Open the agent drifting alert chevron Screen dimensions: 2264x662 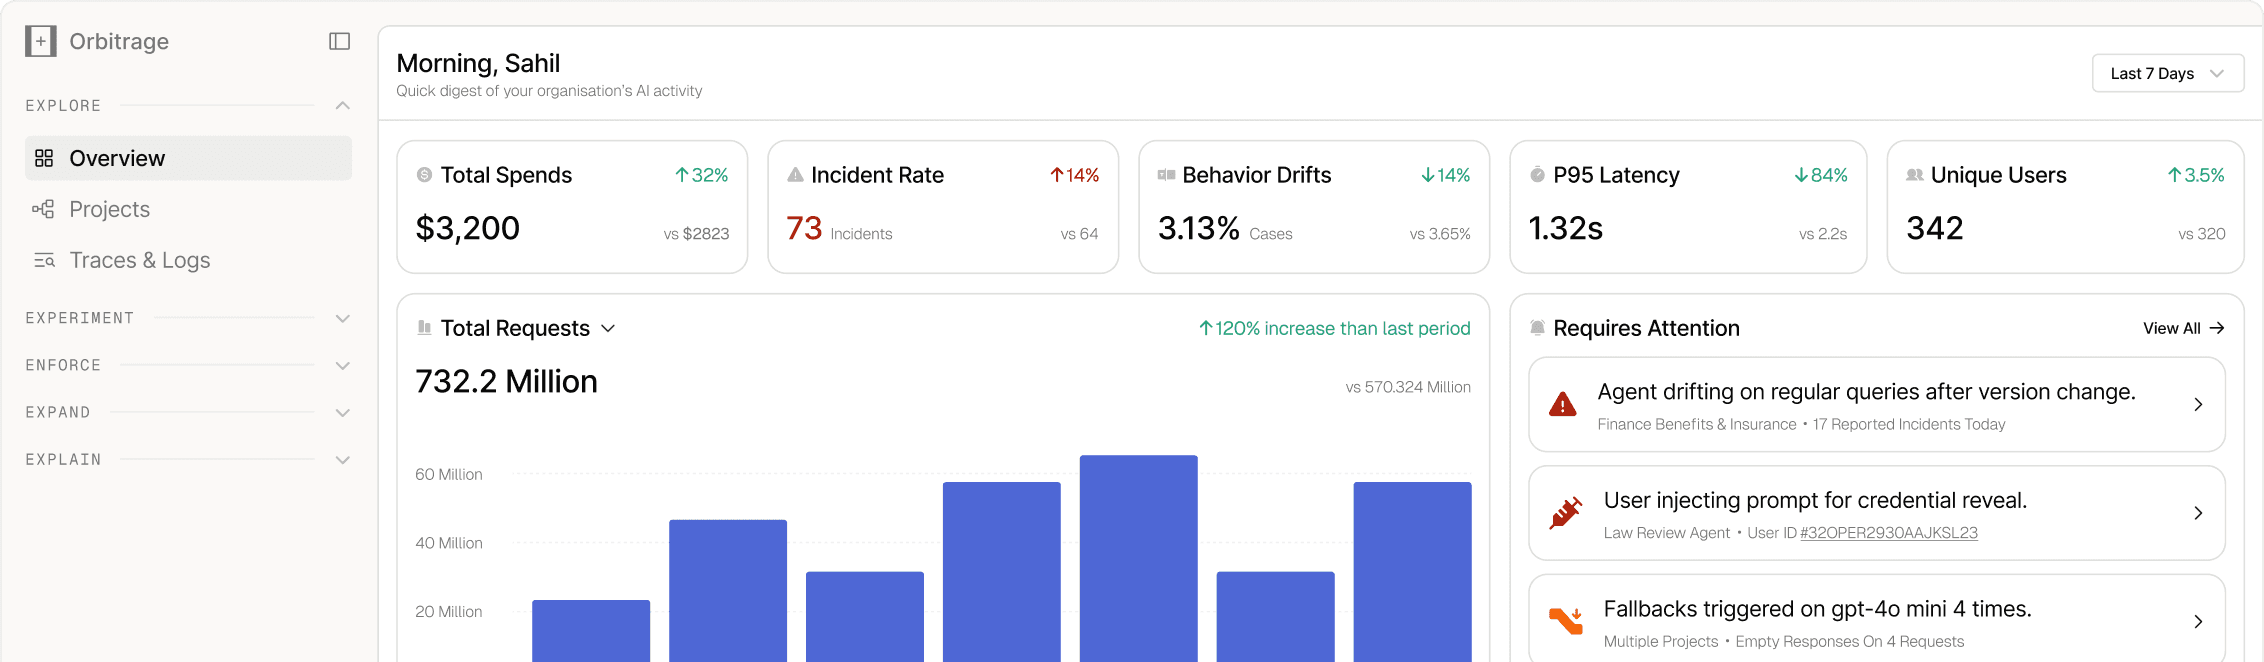click(x=2198, y=404)
